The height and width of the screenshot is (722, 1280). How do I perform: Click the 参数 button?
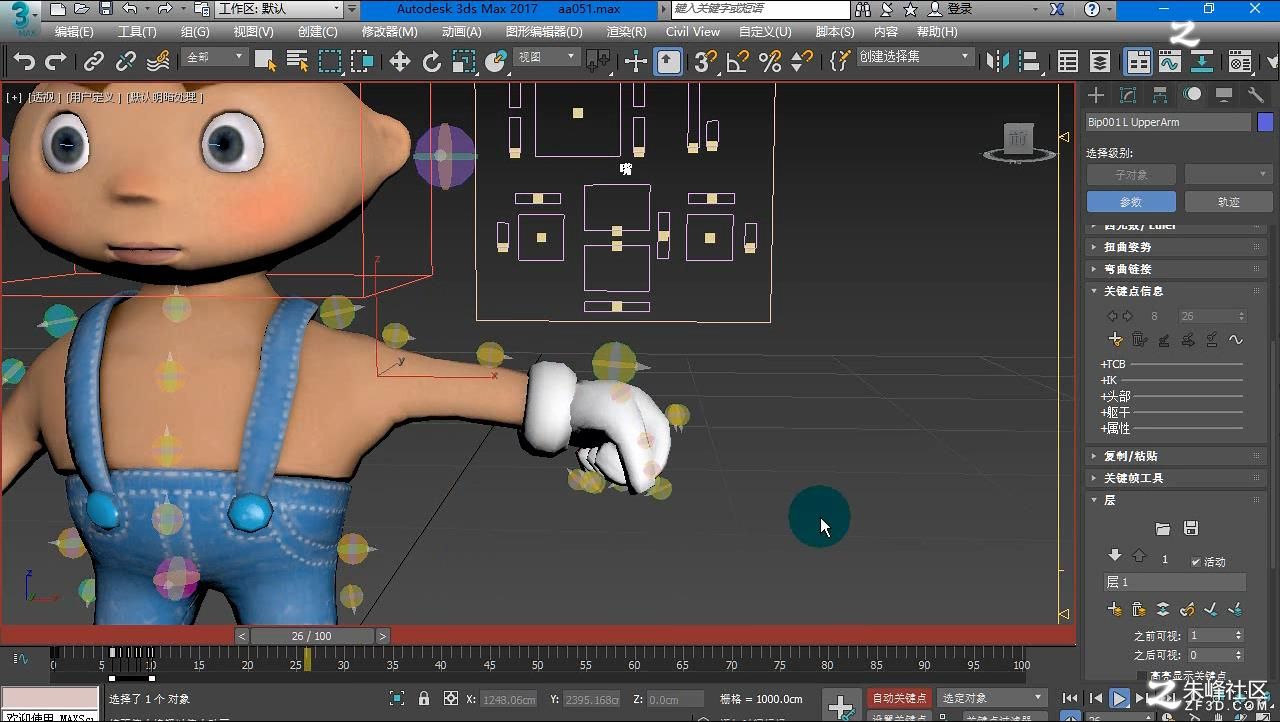point(1131,202)
